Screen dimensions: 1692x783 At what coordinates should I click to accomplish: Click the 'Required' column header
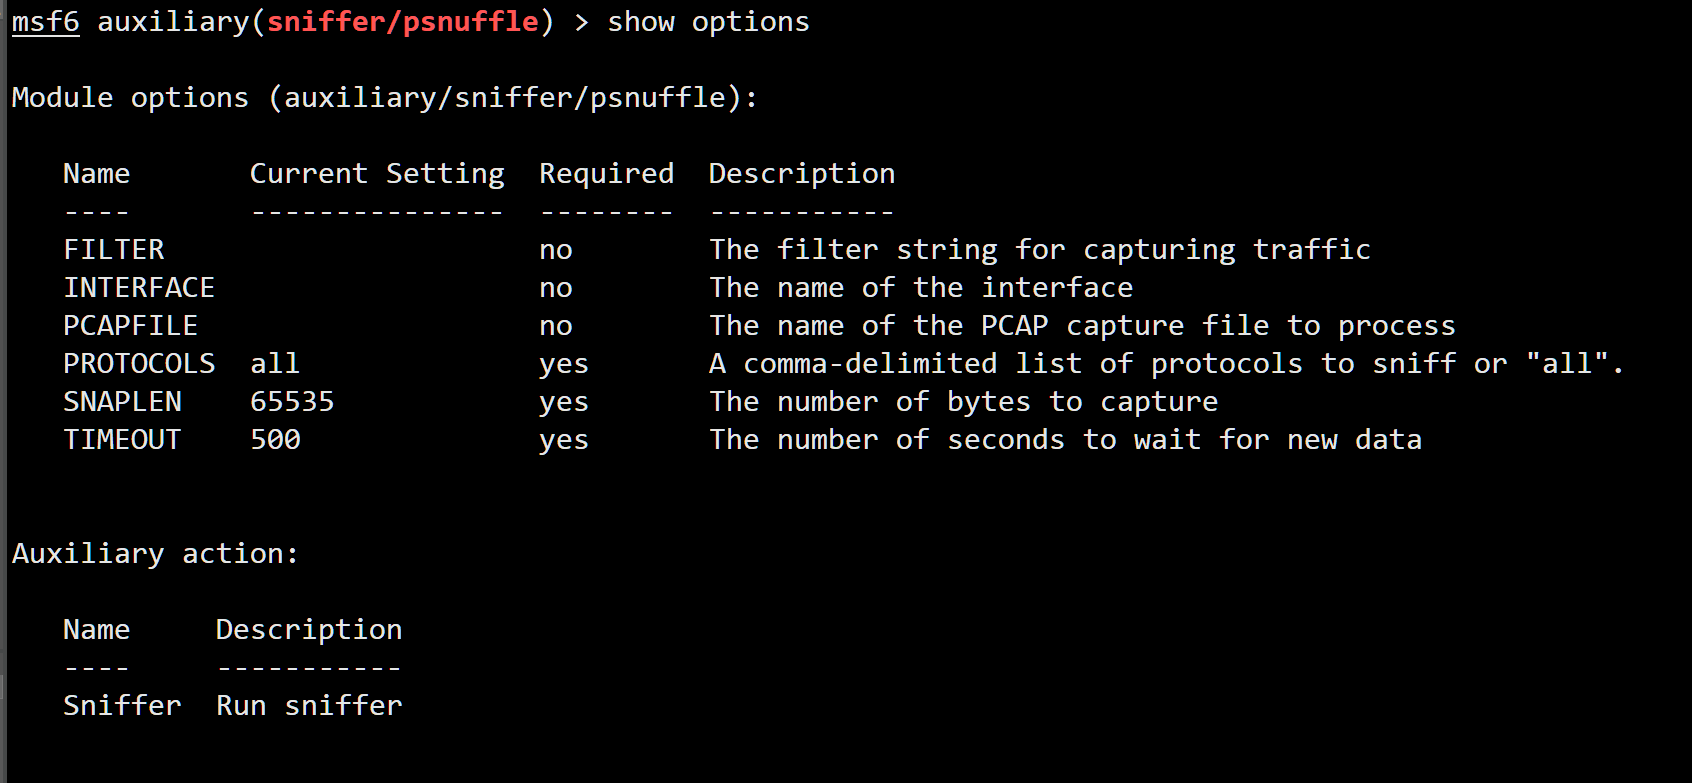click(x=606, y=174)
